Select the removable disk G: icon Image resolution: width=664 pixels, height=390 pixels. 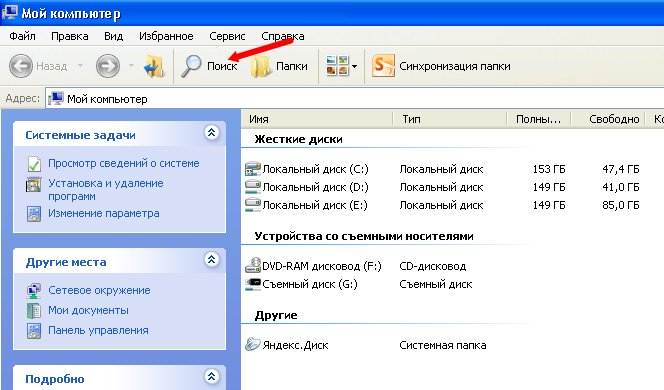253,284
